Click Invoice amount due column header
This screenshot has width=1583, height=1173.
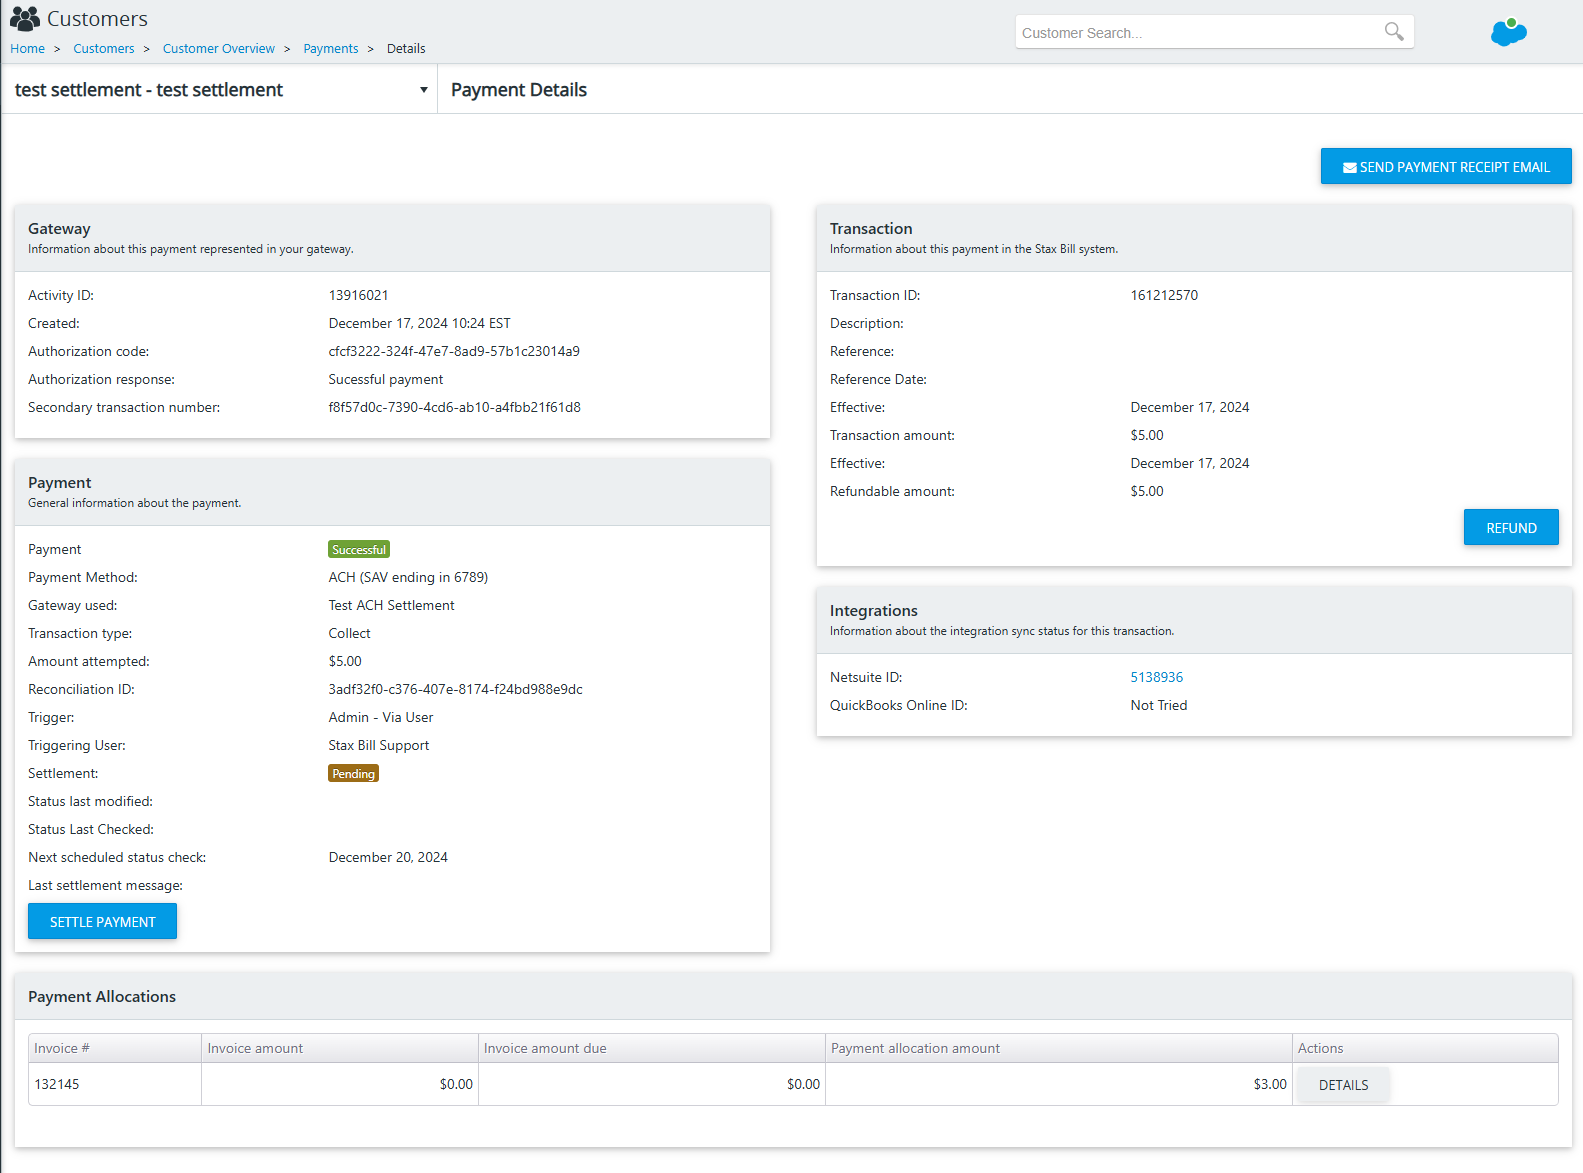point(652,1048)
